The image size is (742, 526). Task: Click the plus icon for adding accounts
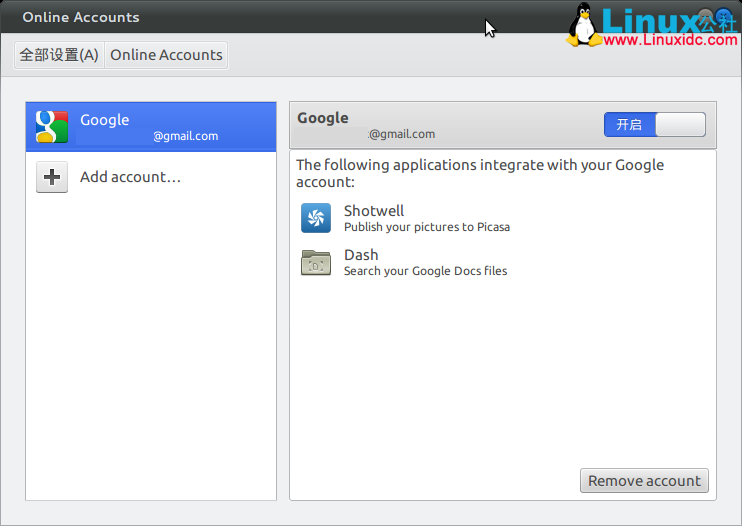tap(52, 177)
